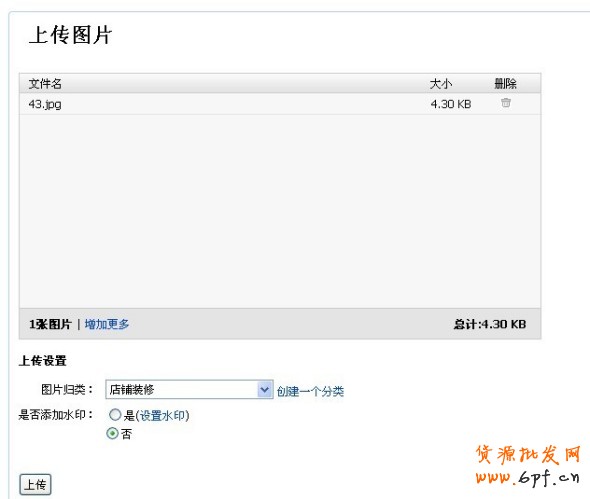Click the www.6pf.cn watermark text

pyautogui.click(x=528, y=478)
